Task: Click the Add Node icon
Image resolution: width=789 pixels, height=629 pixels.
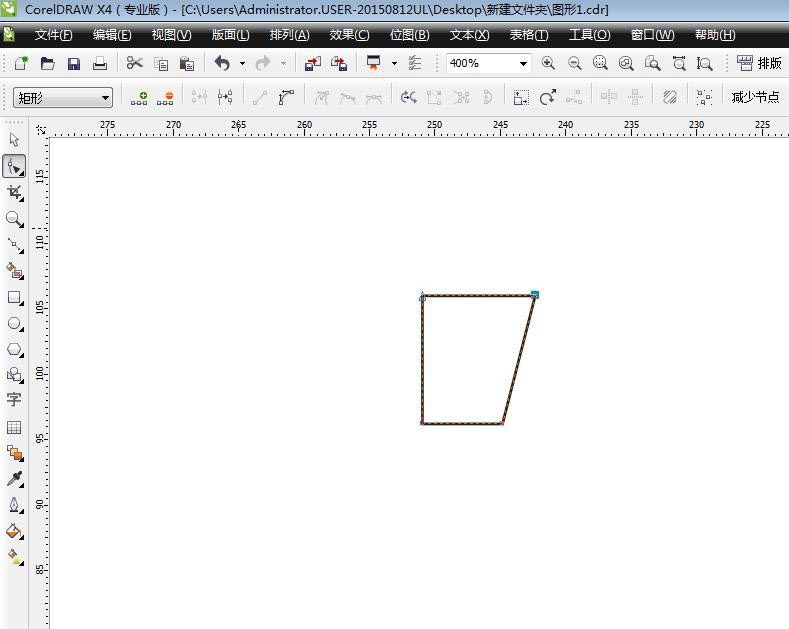Action: pyautogui.click(x=139, y=98)
